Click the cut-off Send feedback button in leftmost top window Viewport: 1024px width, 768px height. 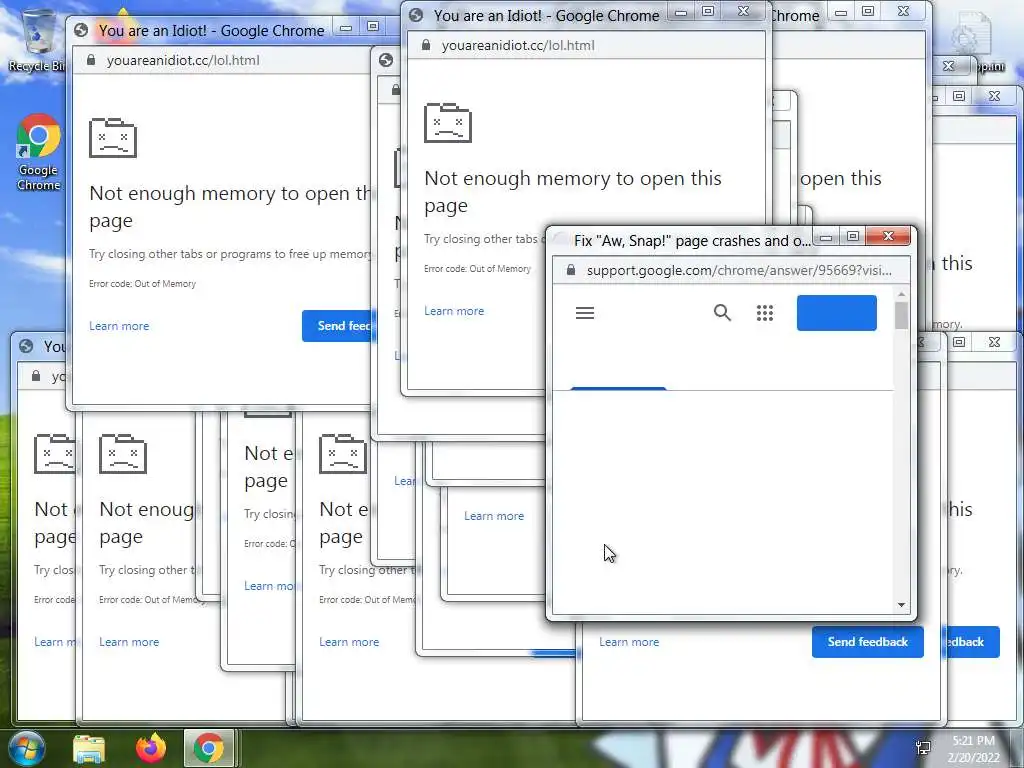click(x=337, y=325)
